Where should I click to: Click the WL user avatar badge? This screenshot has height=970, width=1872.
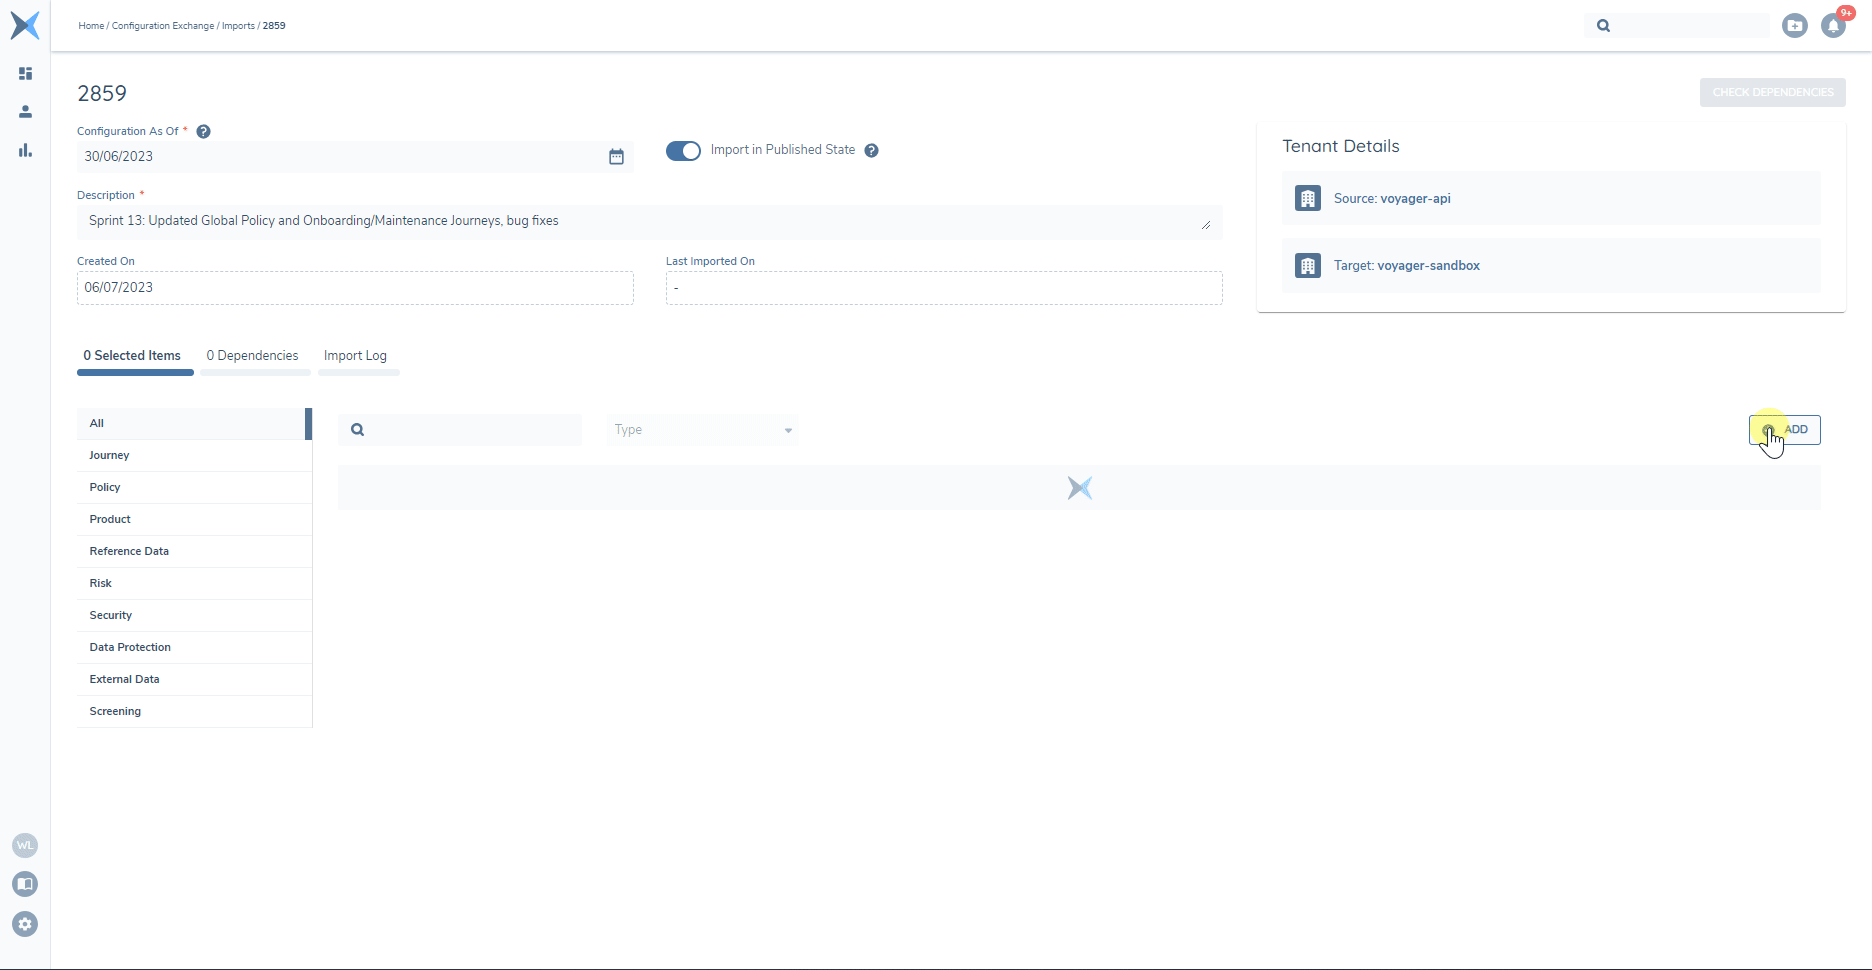[x=24, y=845]
